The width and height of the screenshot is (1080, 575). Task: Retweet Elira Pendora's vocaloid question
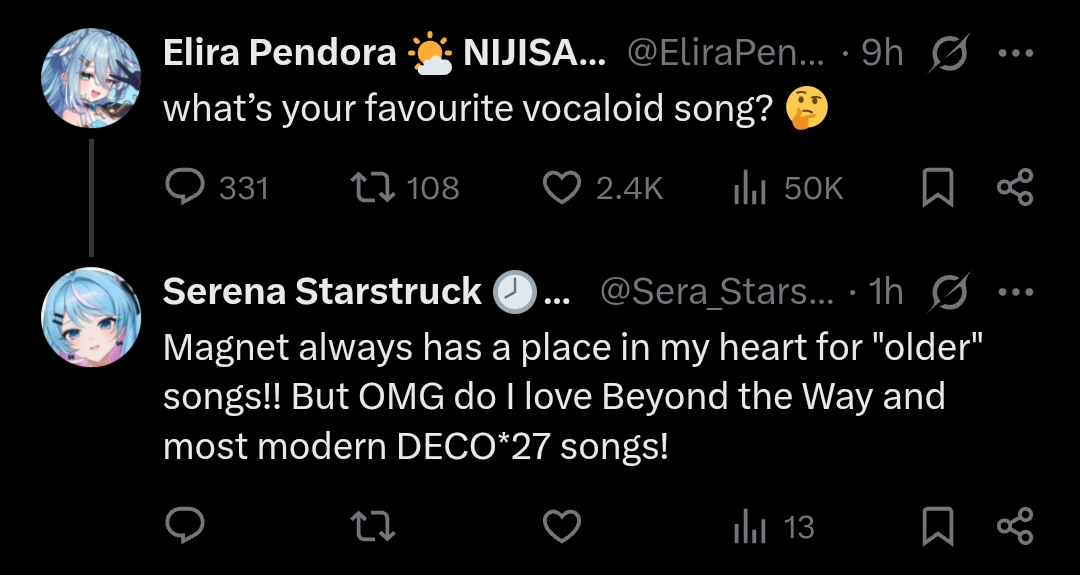click(373, 188)
